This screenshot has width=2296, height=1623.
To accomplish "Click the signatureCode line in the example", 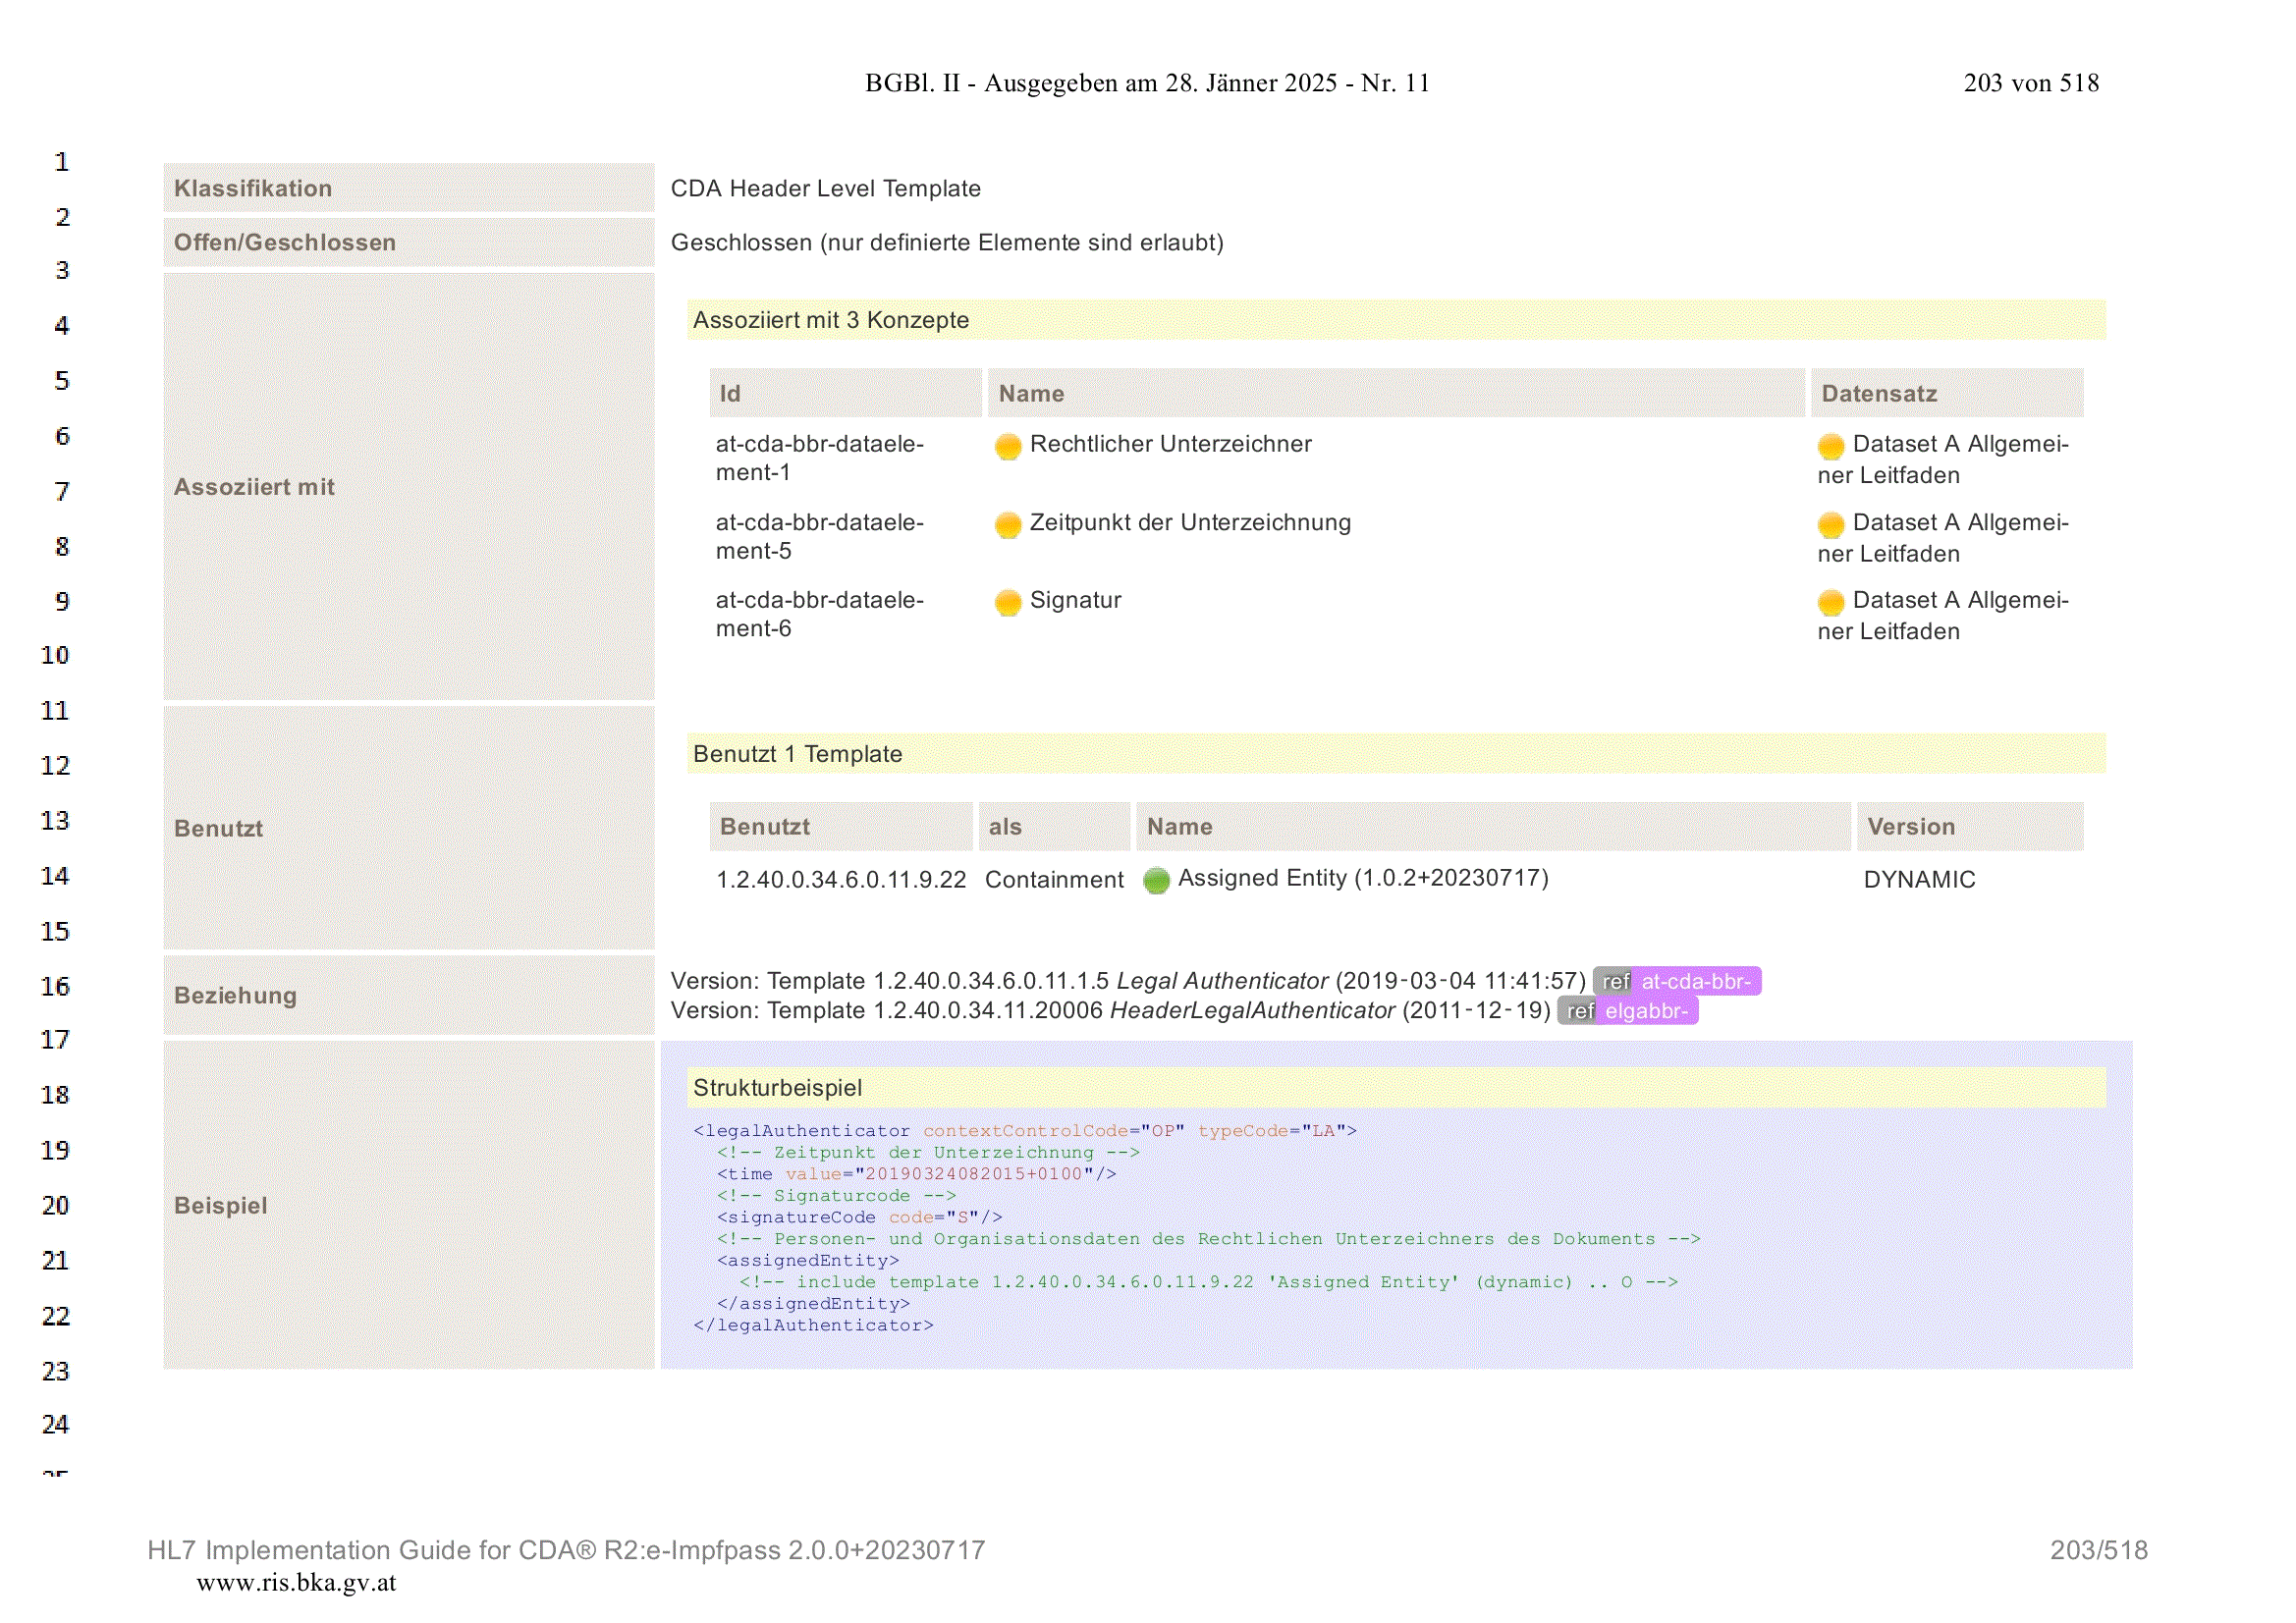I will [859, 1217].
